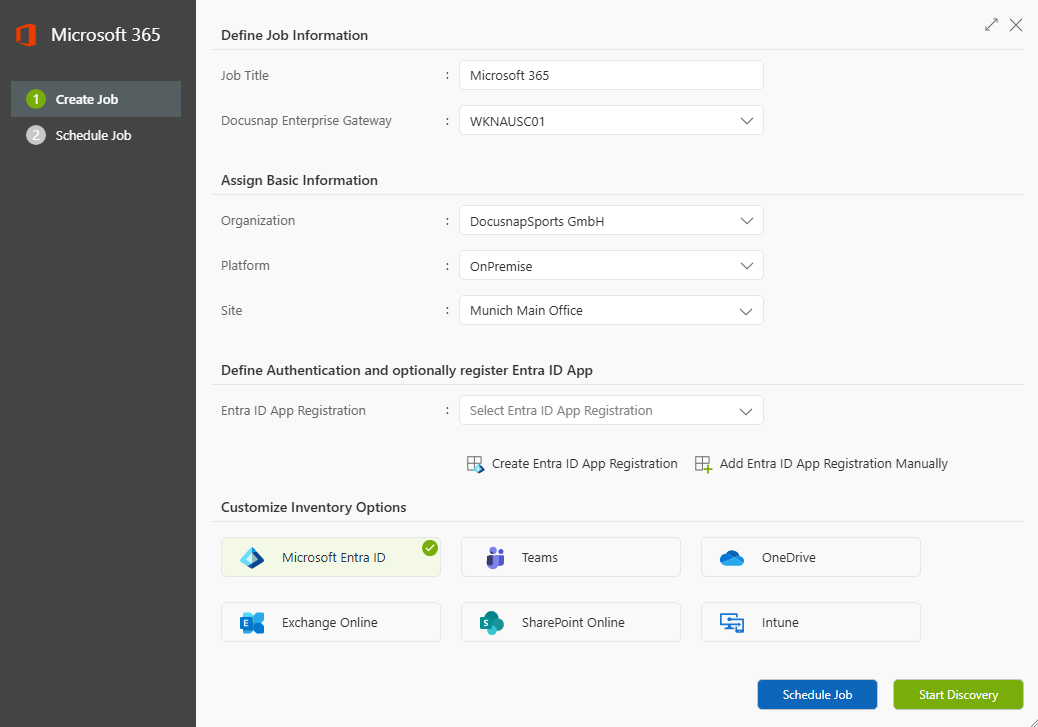This screenshot has height=727, width=1038.
Task: Close the Microsoft 365 dialog
Action: (x=1015, y=25)
